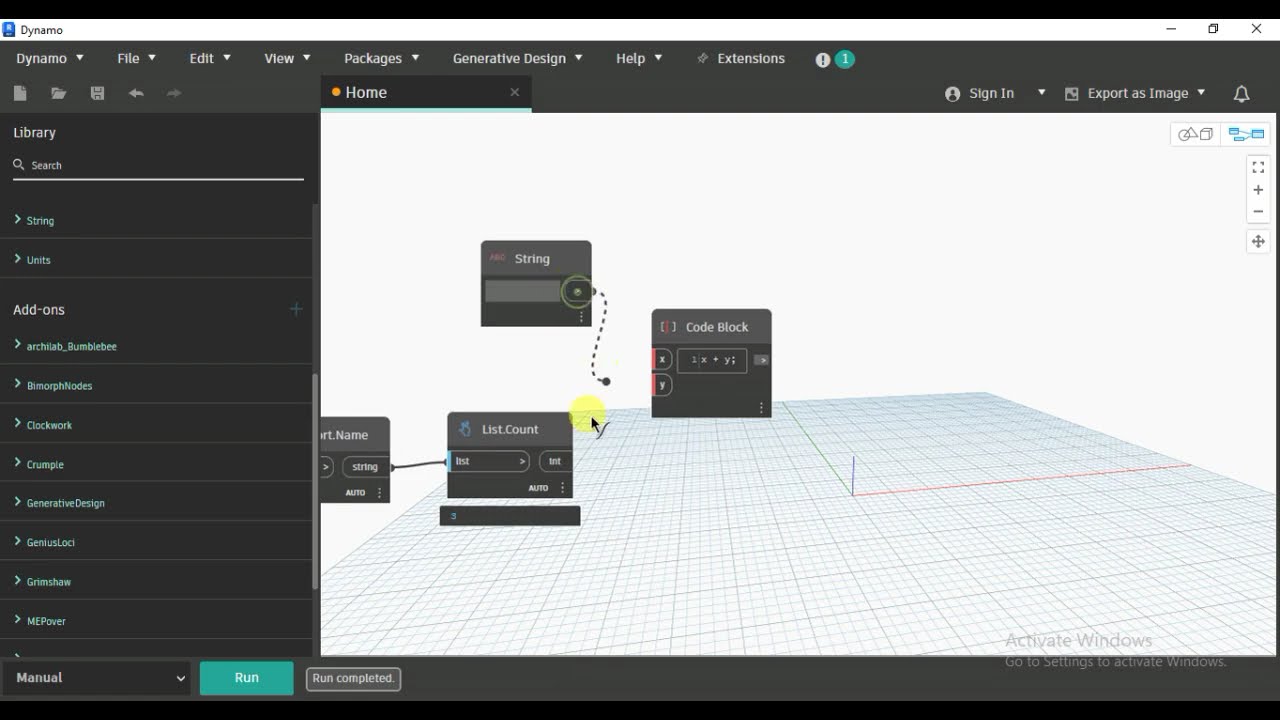Click the List.Count list input port
The height and width of the screenshot is (720, 1280).
click(x=489, y=461)
